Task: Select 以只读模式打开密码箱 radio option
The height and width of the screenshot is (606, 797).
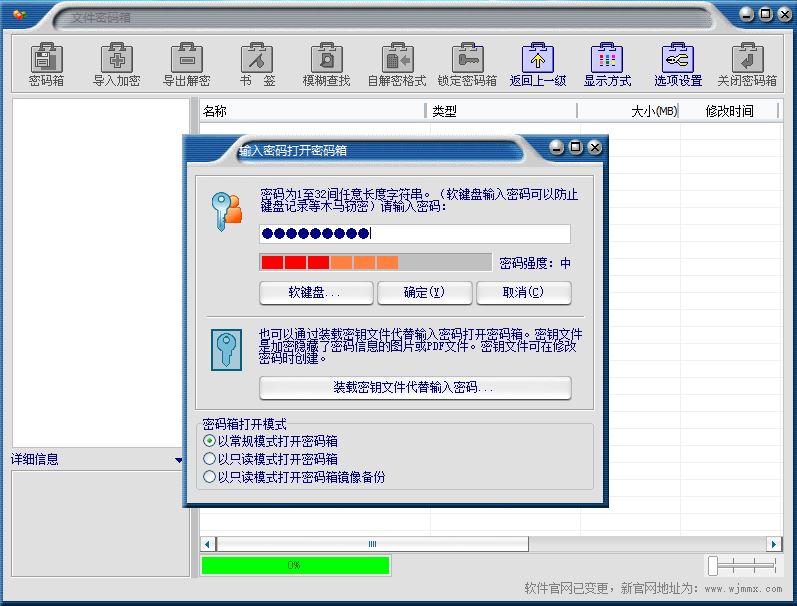Action: [x=209, y=459]
